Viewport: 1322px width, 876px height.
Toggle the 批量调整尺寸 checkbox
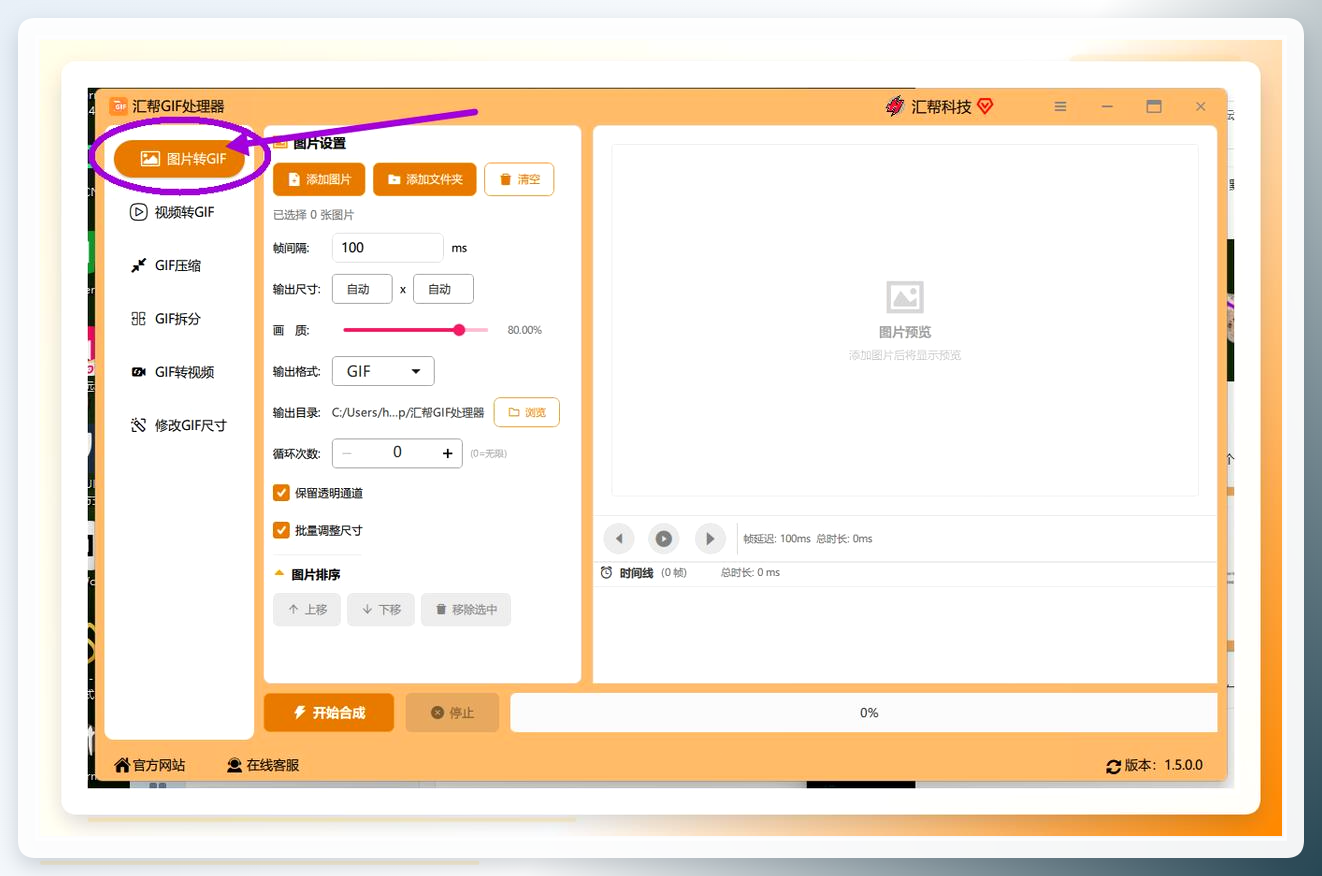(x=282, y=530)
